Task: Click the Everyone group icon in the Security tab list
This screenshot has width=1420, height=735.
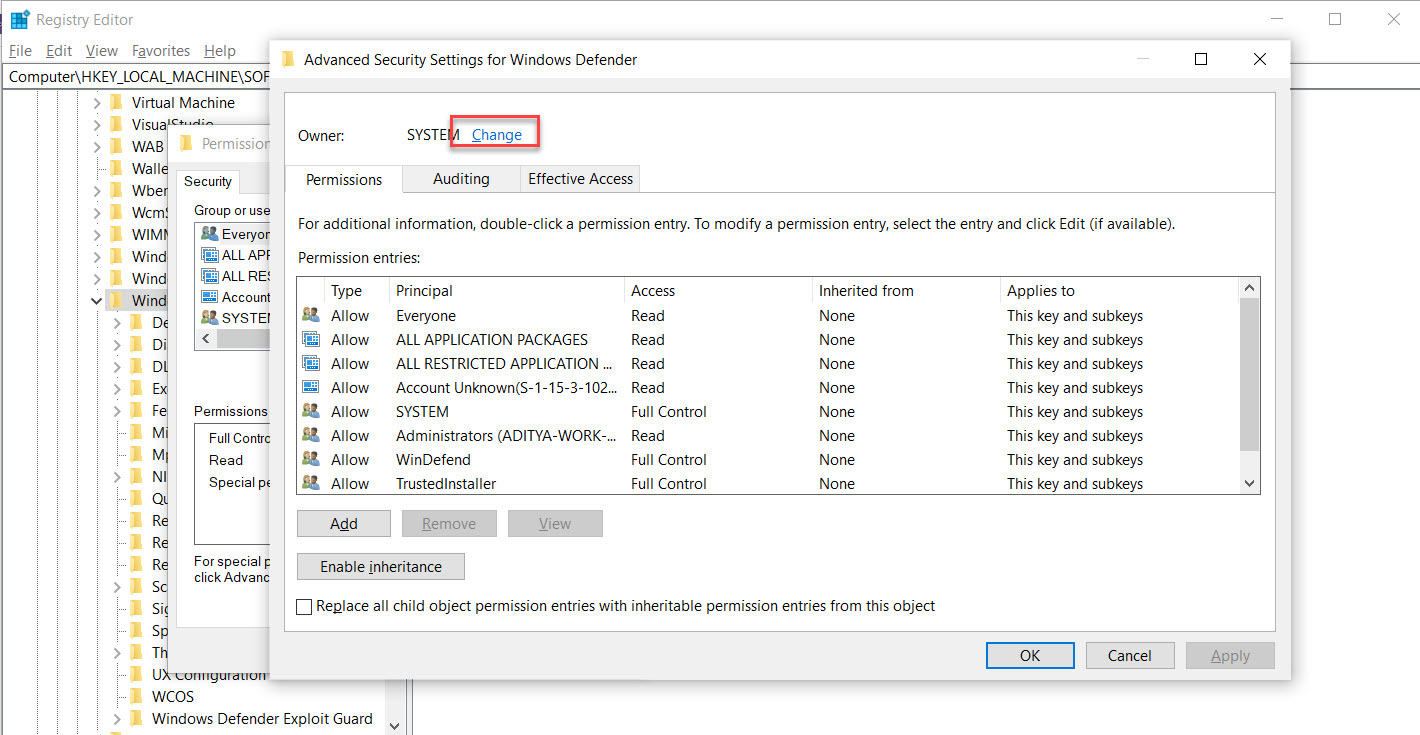Action: point(209,234)
